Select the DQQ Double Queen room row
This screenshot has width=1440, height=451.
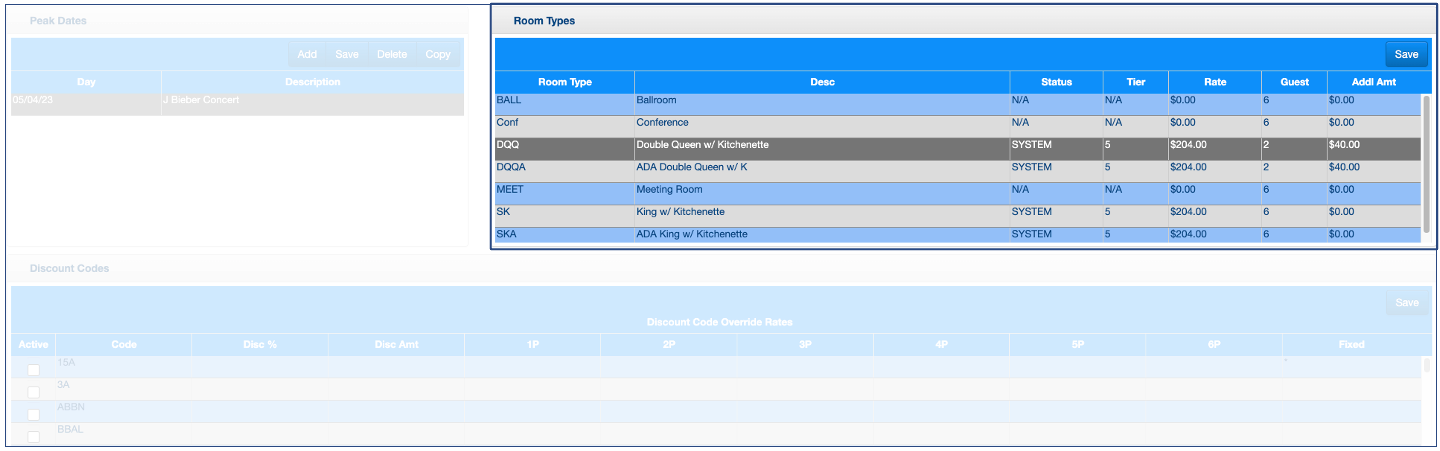[x=820, y=145]
